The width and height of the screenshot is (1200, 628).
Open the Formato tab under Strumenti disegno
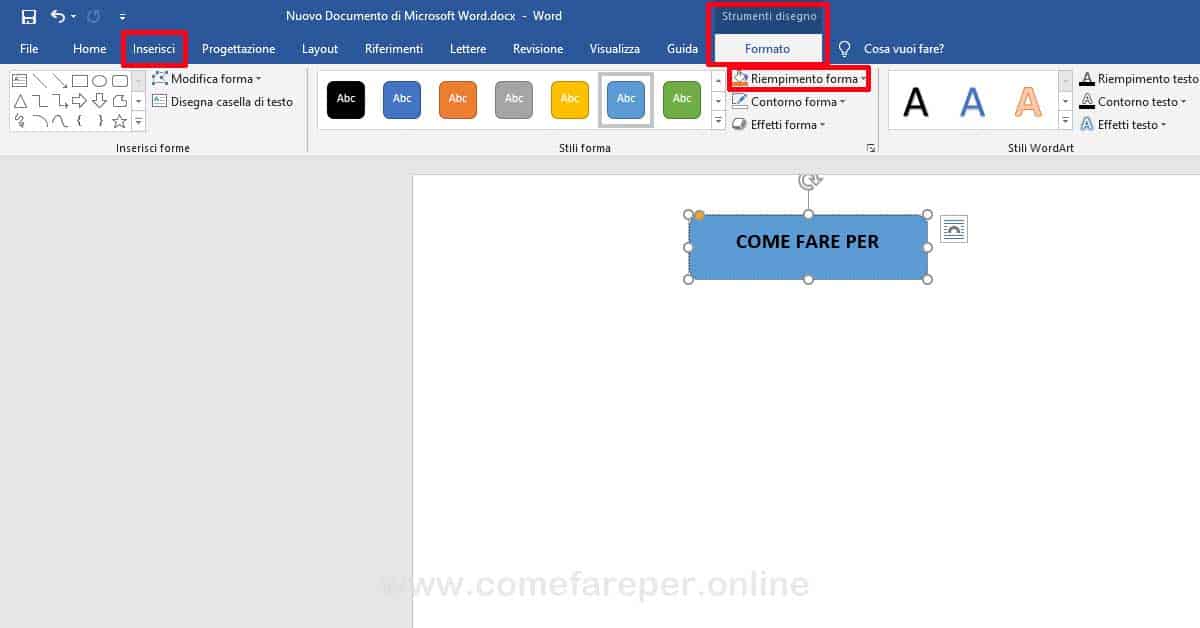768,48
